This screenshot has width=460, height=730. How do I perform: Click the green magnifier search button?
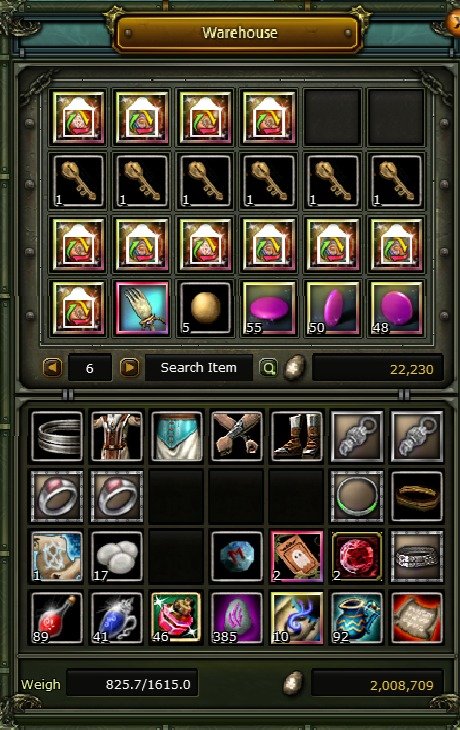tap(268, 368)
